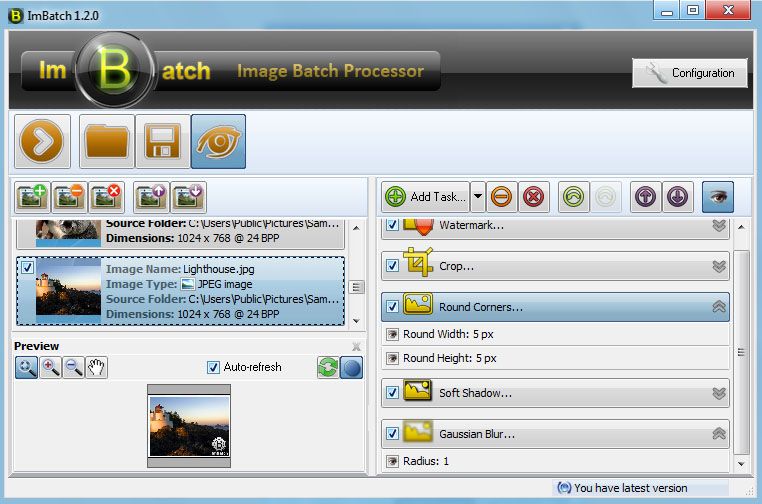Select the Lighthouse preview thumbnail

pyautogui.click(x=189, y=425)
